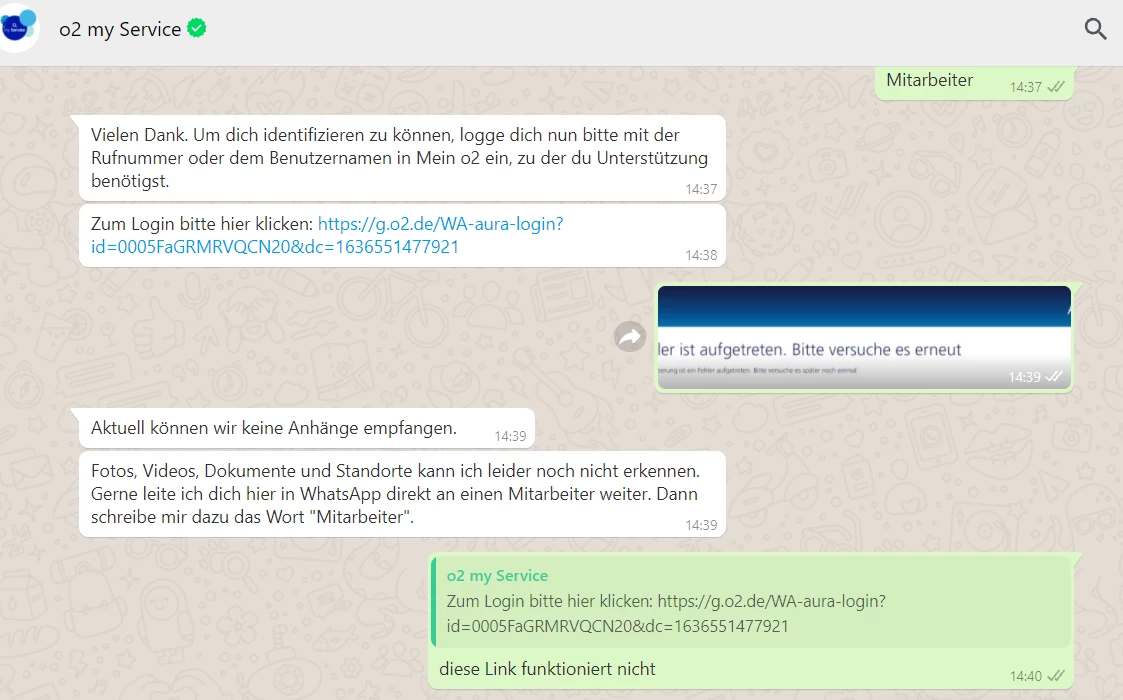Click read-receipt checkmarks on the 14:40 message
The height and width of the screenshot is (700, 1123).
[1056, 676]
